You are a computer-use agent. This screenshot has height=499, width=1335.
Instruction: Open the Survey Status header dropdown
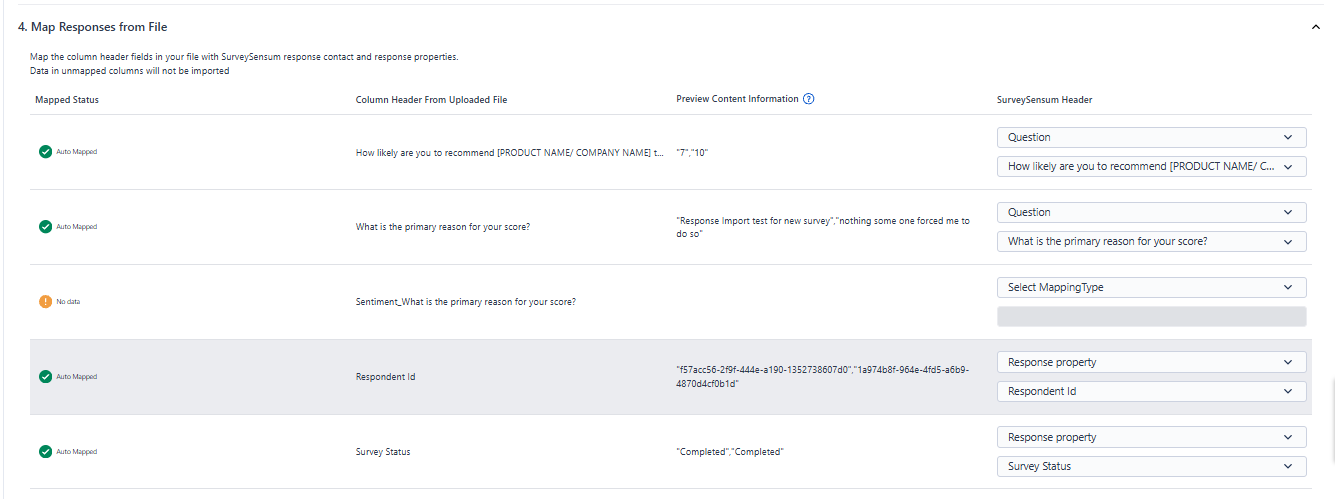click(1151, 467)
